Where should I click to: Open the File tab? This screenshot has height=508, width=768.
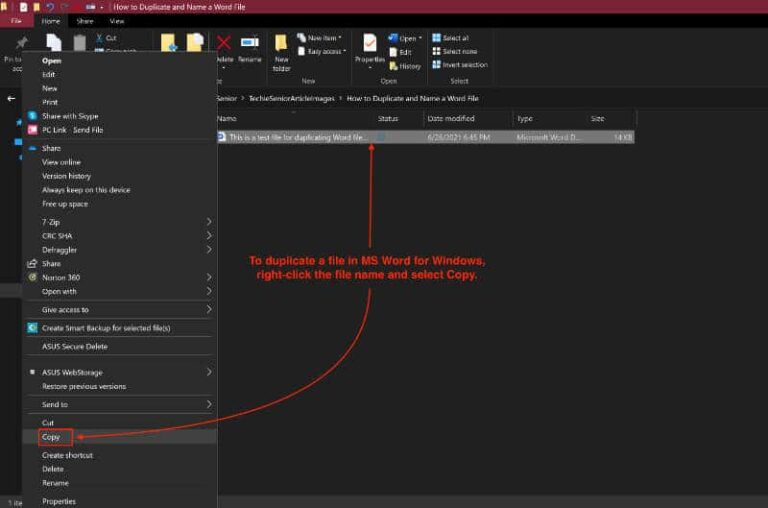pyautogui.click(x=16, y=20)
